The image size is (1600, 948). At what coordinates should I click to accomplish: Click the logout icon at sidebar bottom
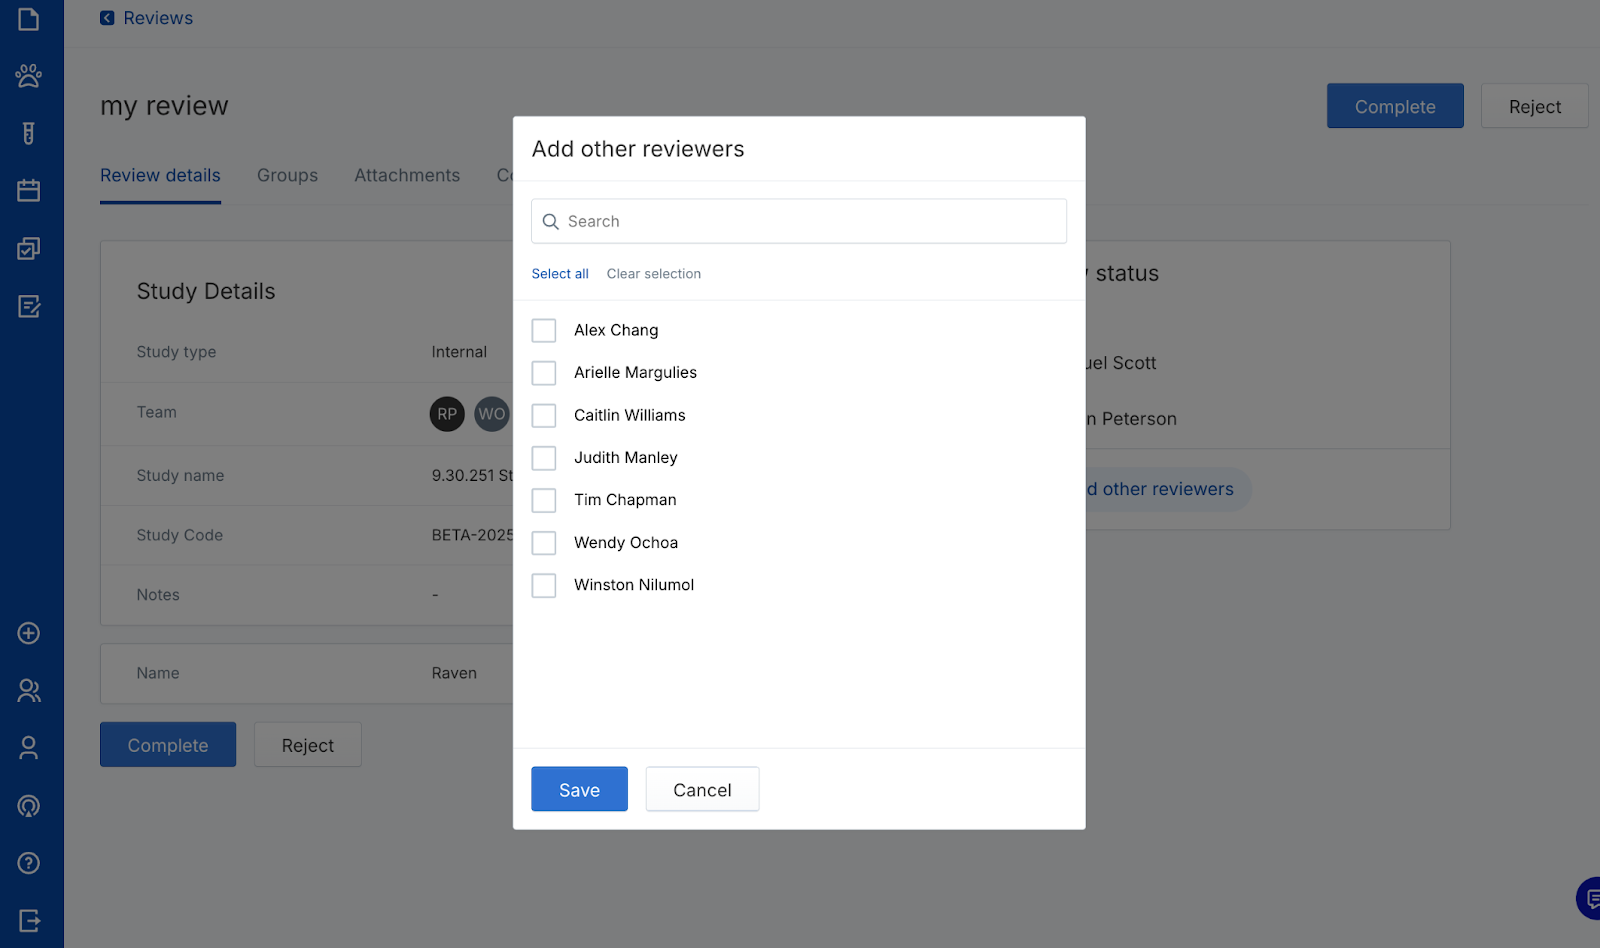click(x=28, y=920)
